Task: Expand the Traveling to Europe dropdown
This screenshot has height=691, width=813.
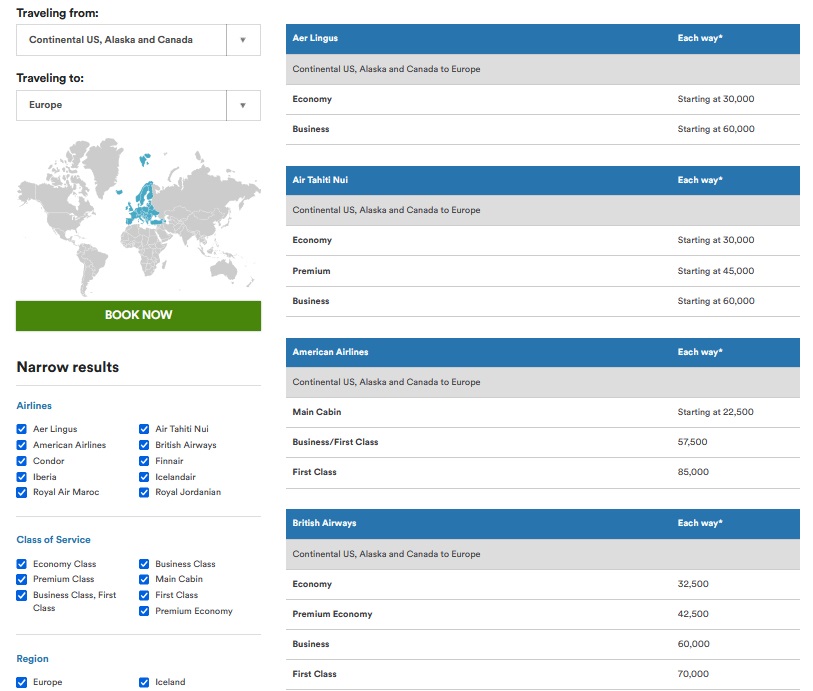Action: tap(138, 105)
